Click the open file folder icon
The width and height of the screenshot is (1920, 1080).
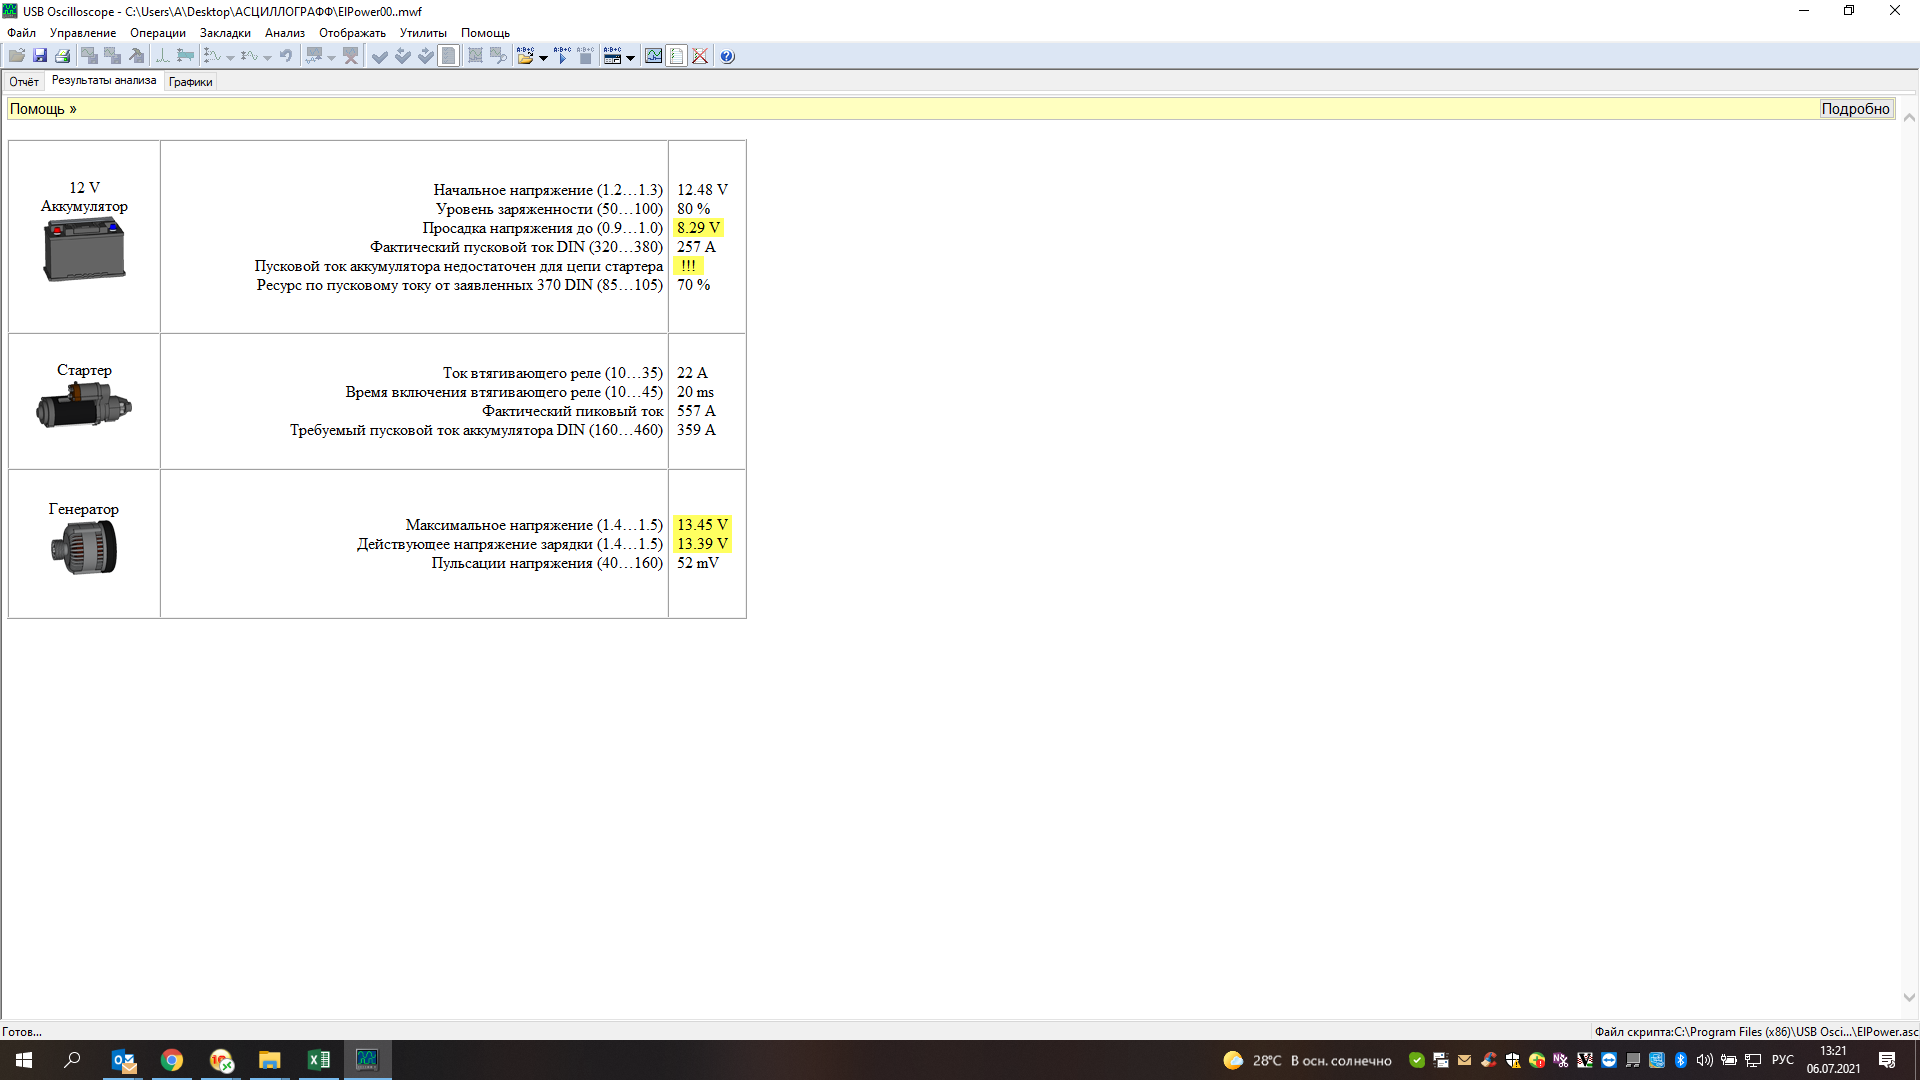point(17,56)
